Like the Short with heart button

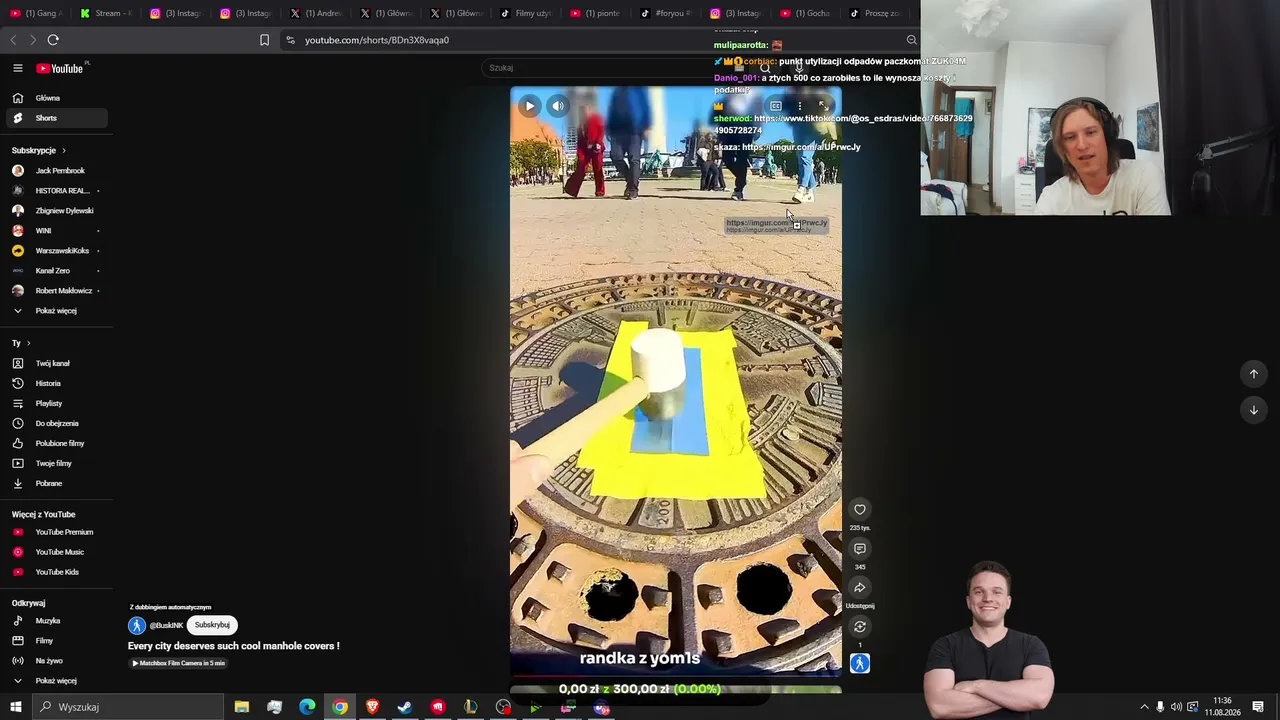pyautogui.click(x=860, y=510)
